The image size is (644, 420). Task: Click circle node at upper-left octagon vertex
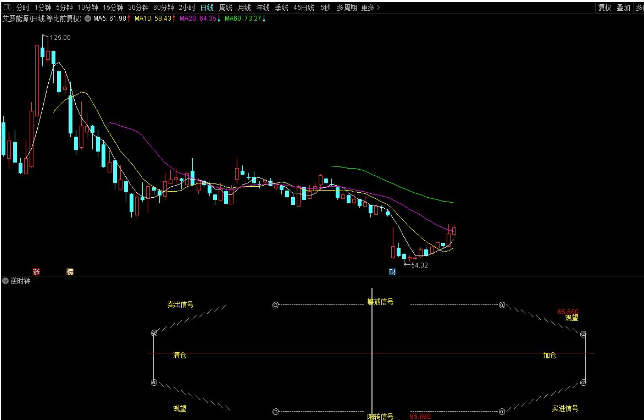pos(154,333)
